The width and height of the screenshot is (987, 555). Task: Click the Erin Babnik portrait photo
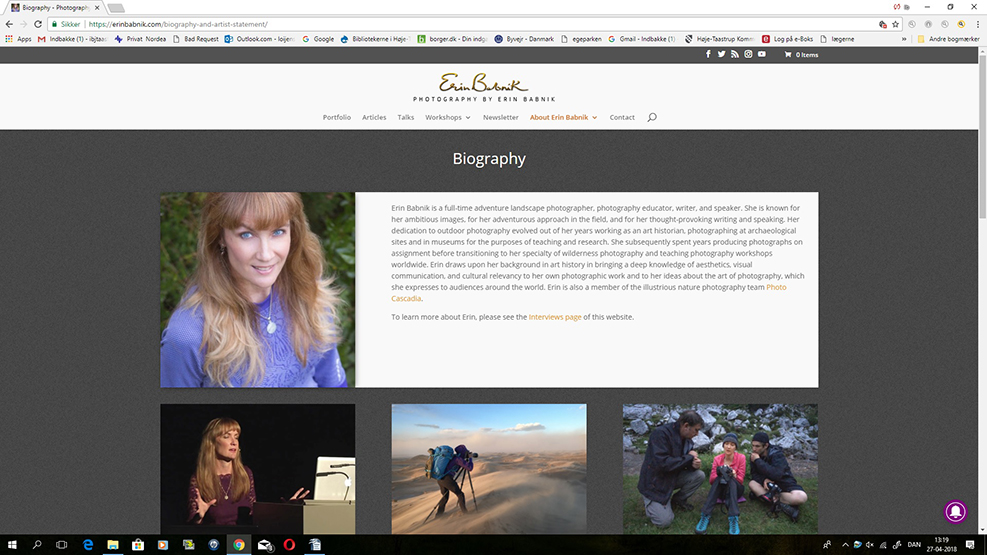click(257, 289)
